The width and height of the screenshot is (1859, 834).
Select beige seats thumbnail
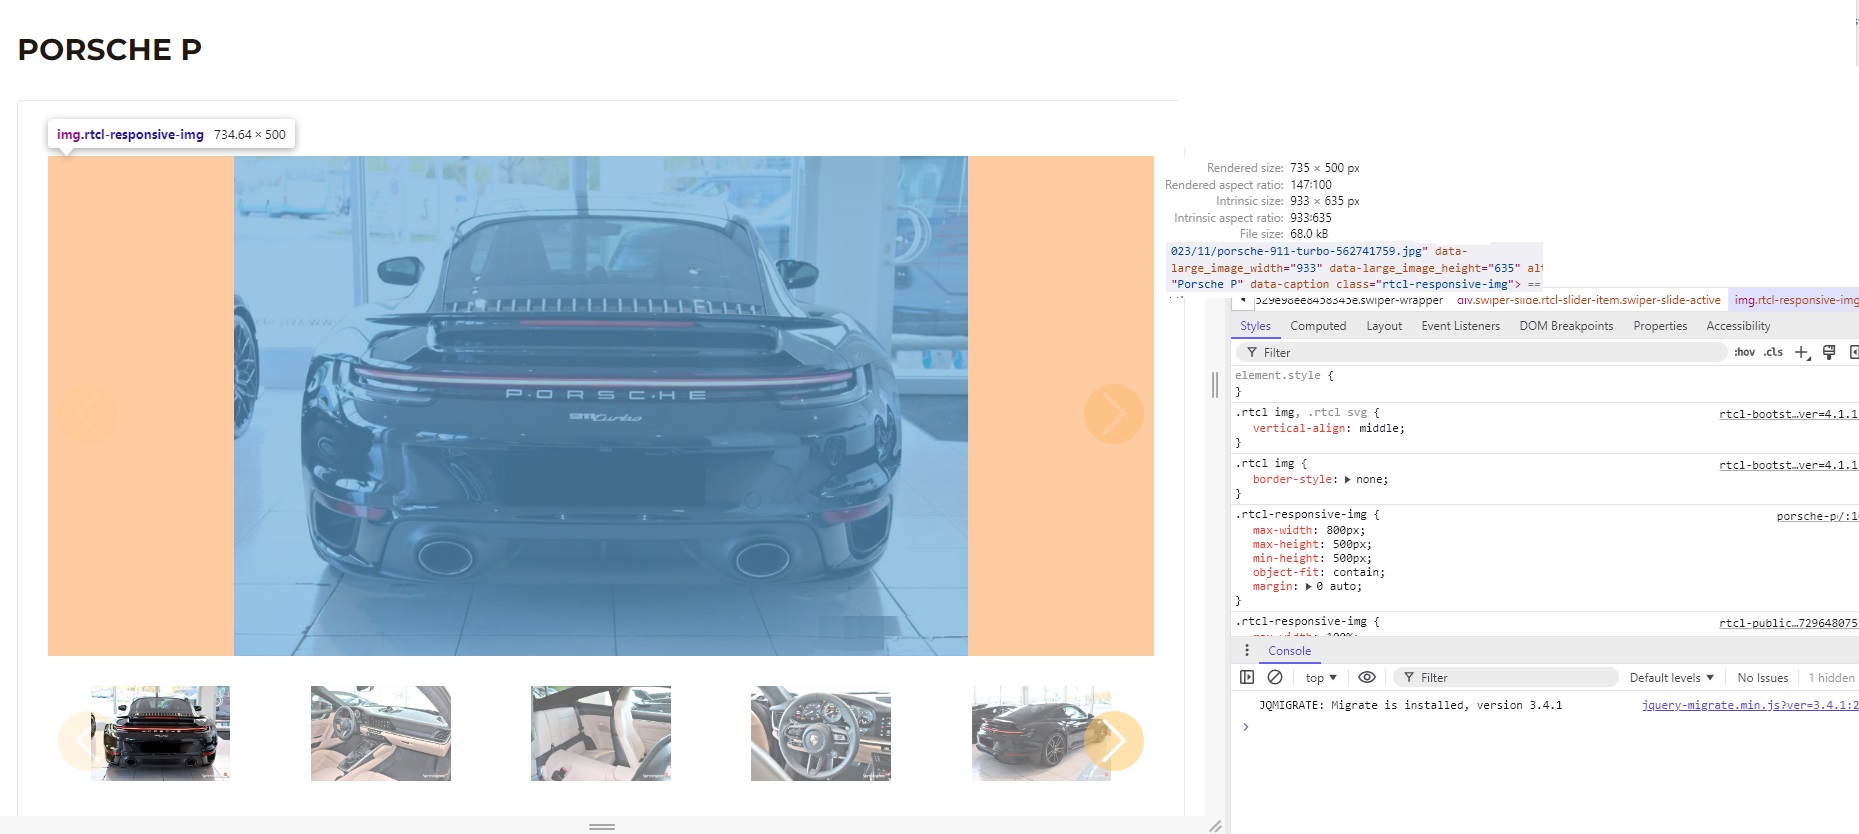601,733
